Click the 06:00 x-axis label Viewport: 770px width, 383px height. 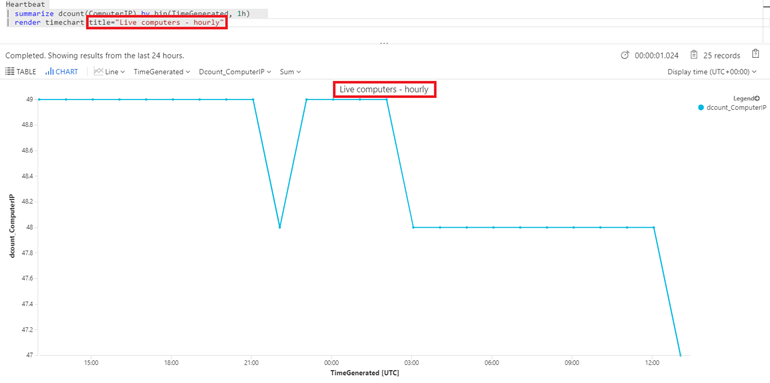tap(492, 363)
